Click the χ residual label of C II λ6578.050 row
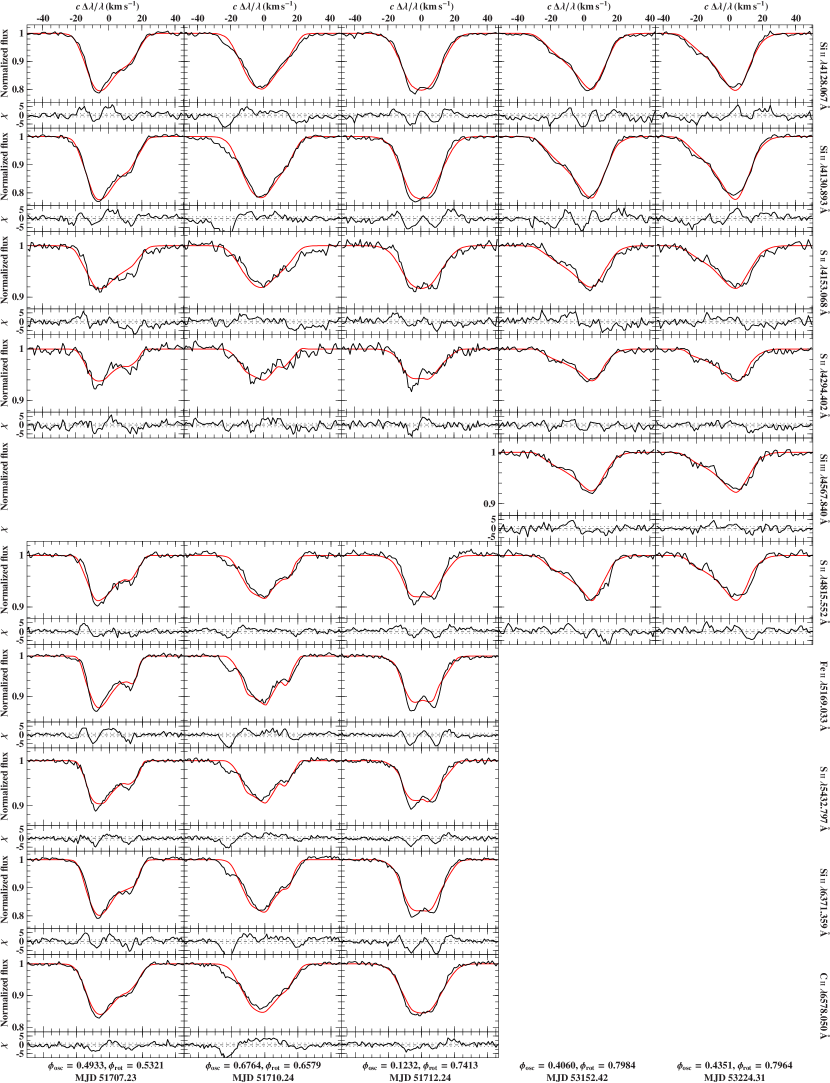Viewport: 830px width, 1083px height. tap(5, 1047)
